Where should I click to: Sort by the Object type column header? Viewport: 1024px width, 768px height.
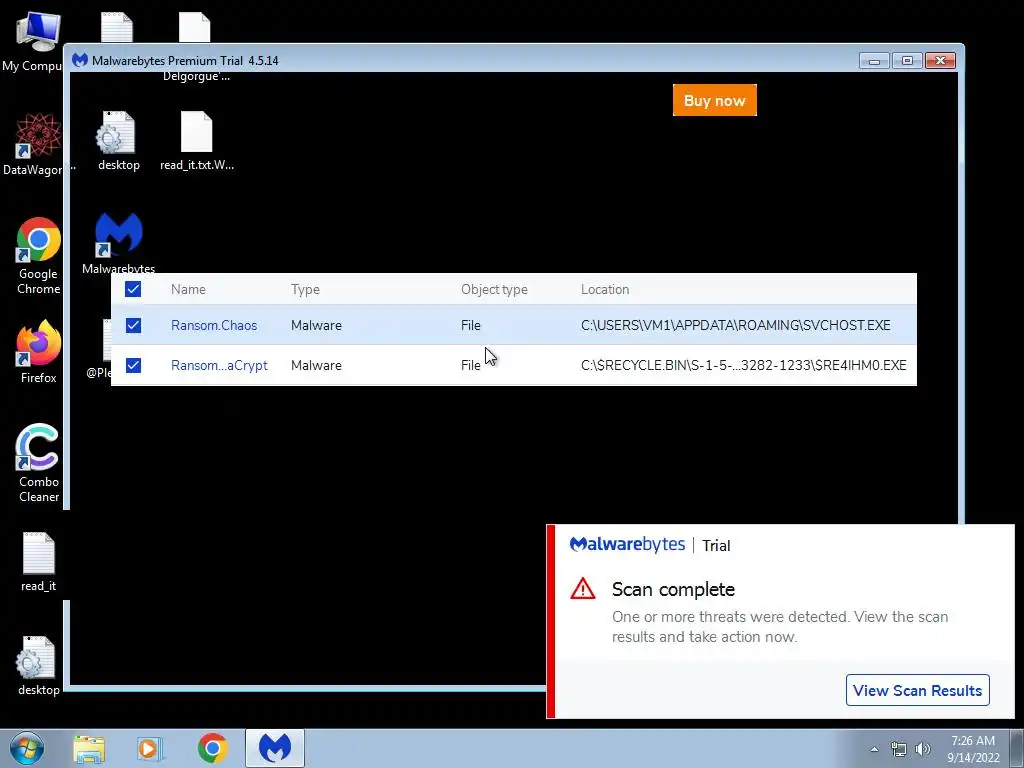(494, 289)
